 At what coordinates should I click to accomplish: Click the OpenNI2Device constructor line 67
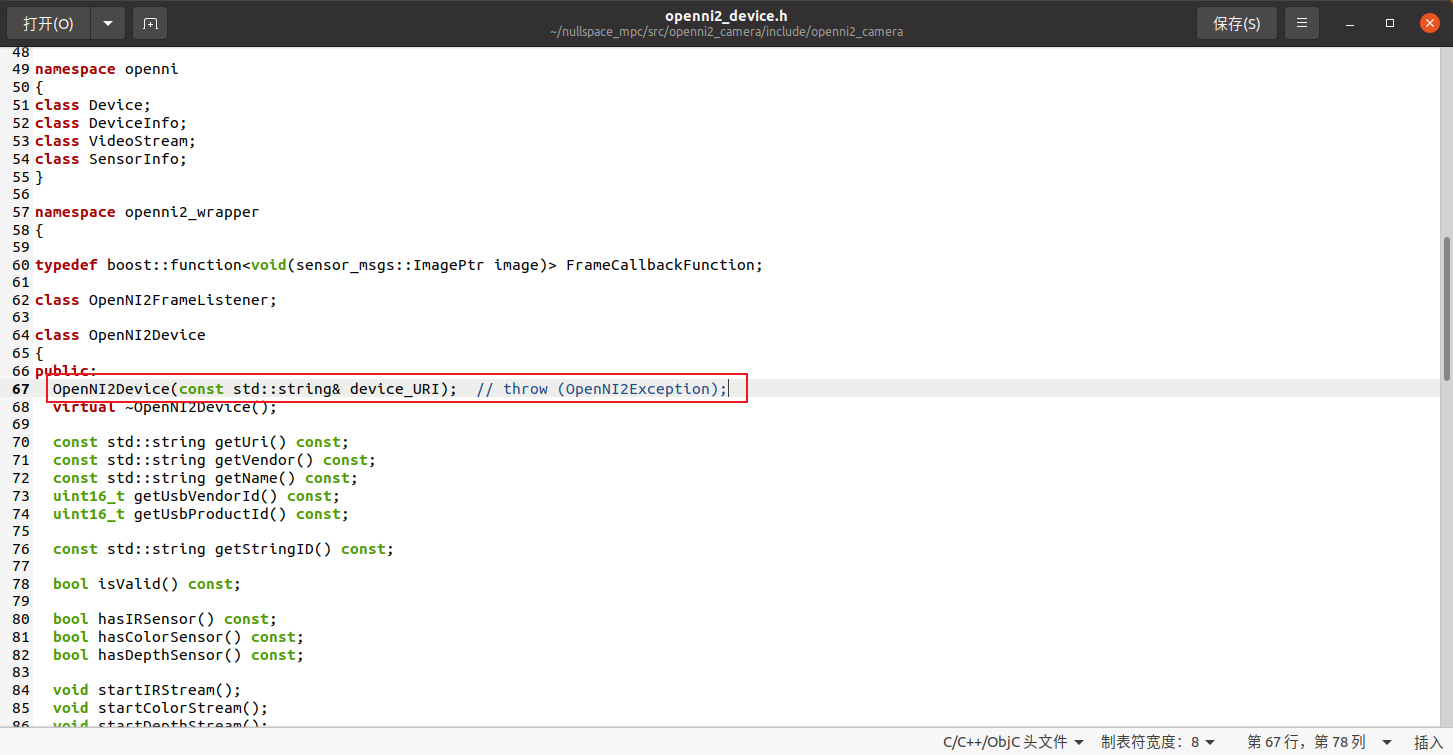[x=391, y=389]
